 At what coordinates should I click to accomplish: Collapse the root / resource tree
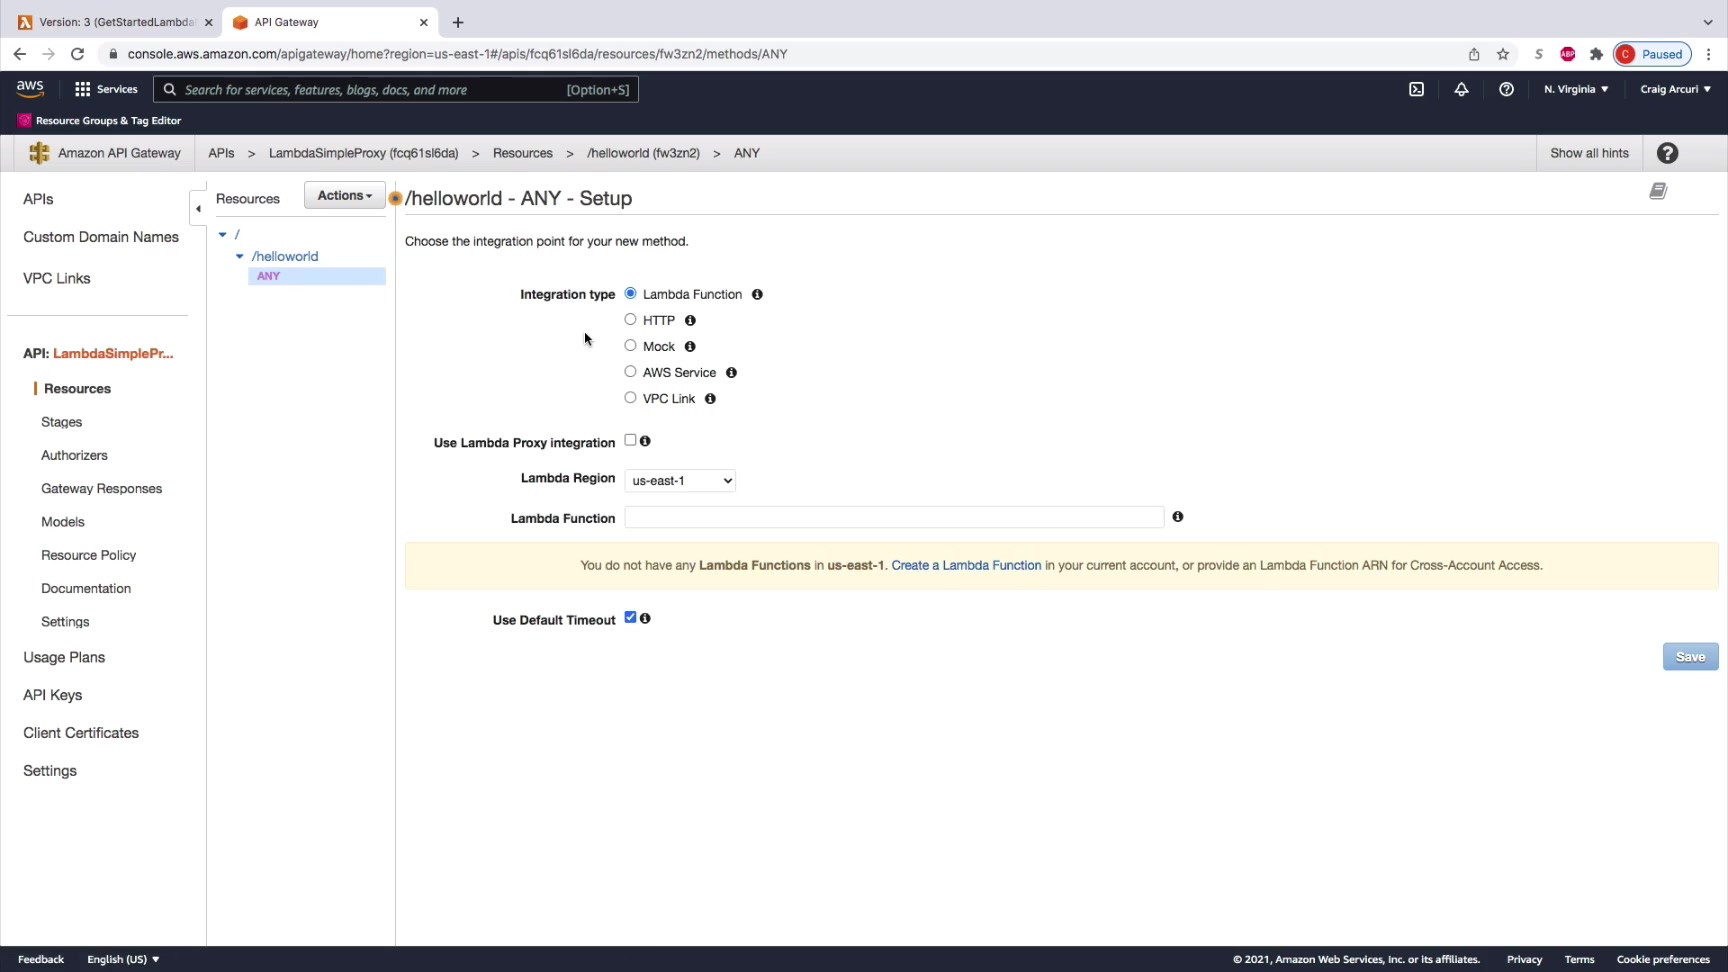pos(223,234)
